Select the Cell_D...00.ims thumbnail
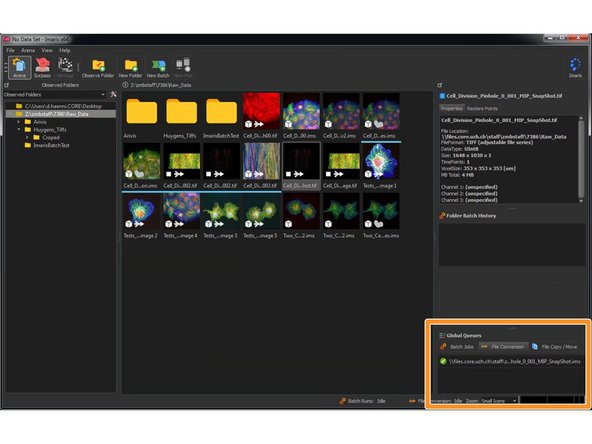Viewport: 592px width, 444px height. 301,111
